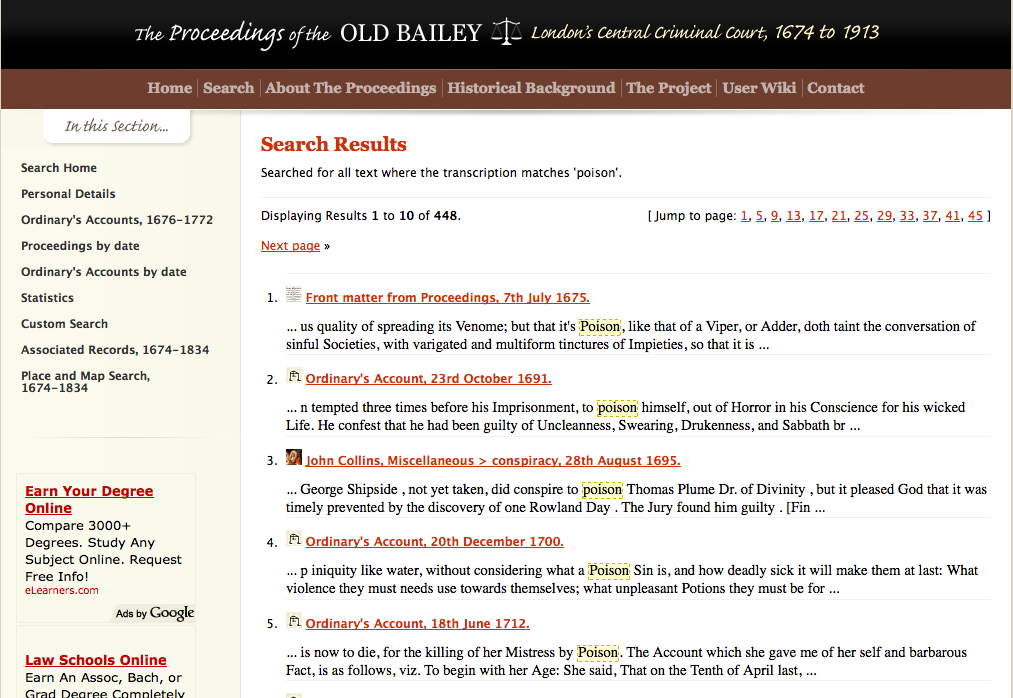The height and width of the screenshot is (698, 1013).
Task: Click the Earn Your Degree Online ad
Action: (89, 499)
